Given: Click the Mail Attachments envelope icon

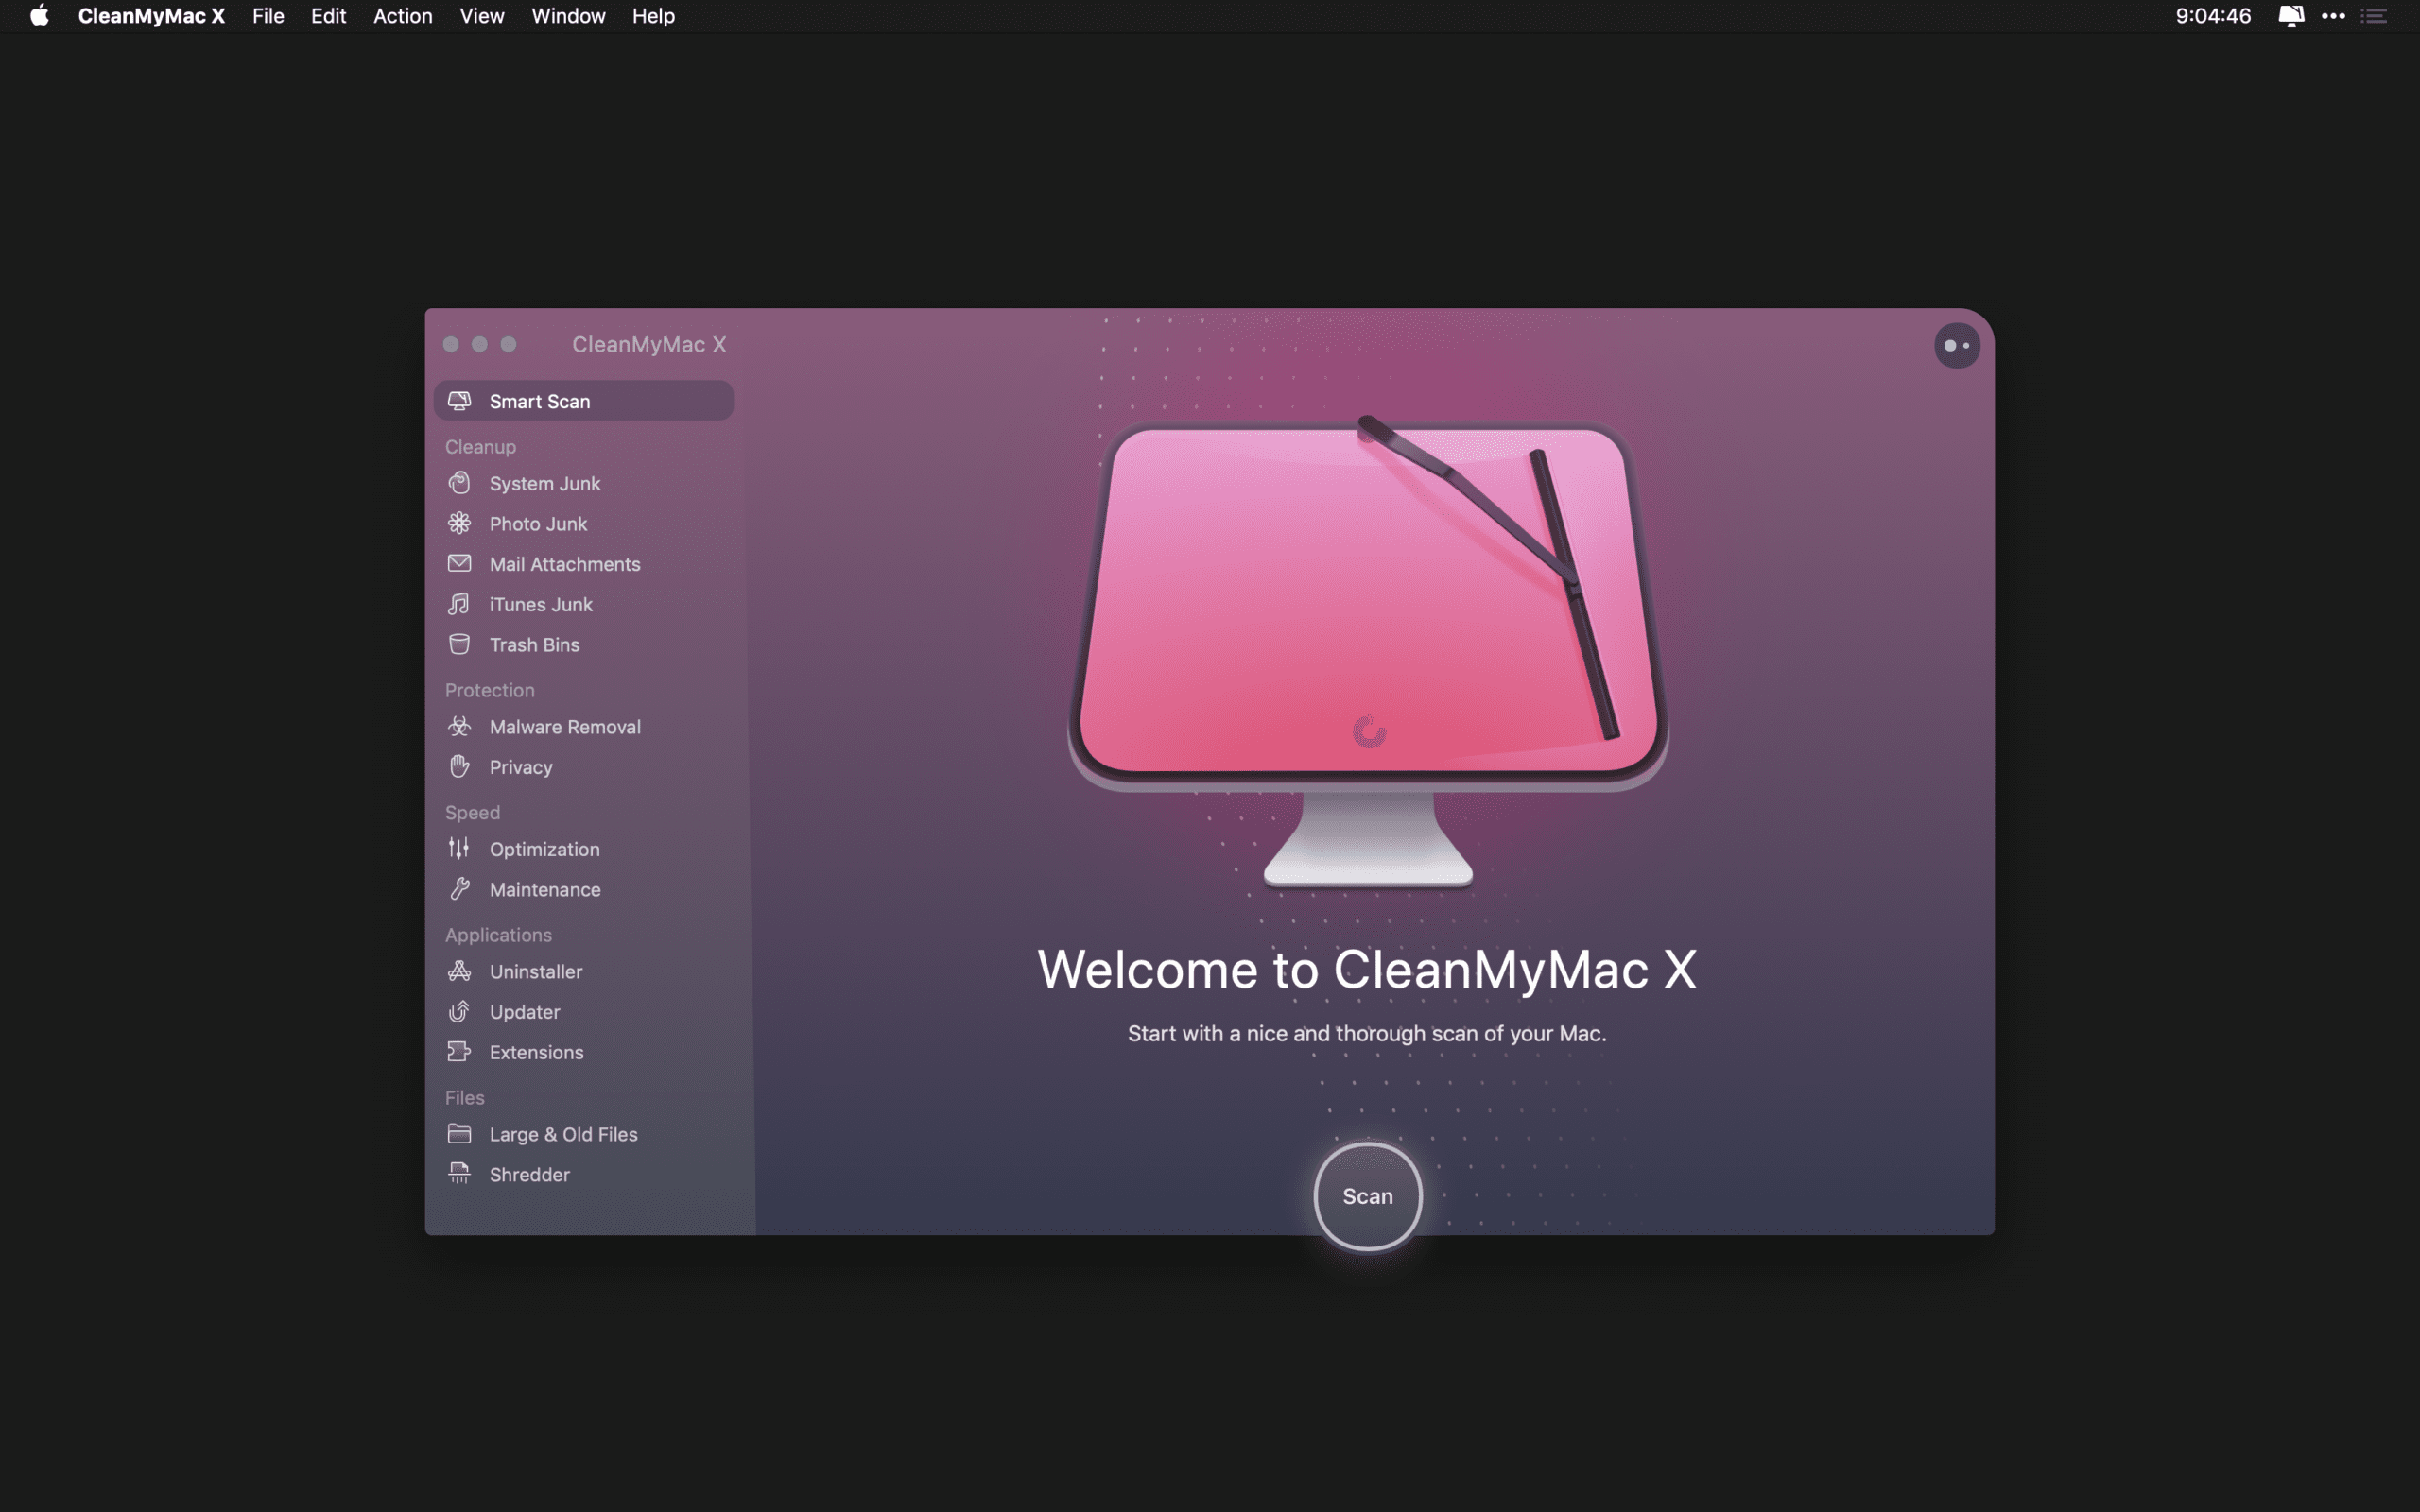Looking at the screenshot, I should click(x=459, y=563).
